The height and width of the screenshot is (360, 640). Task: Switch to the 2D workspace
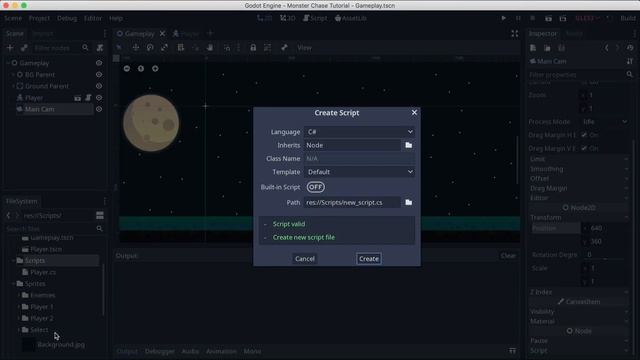tap(264, 18)
